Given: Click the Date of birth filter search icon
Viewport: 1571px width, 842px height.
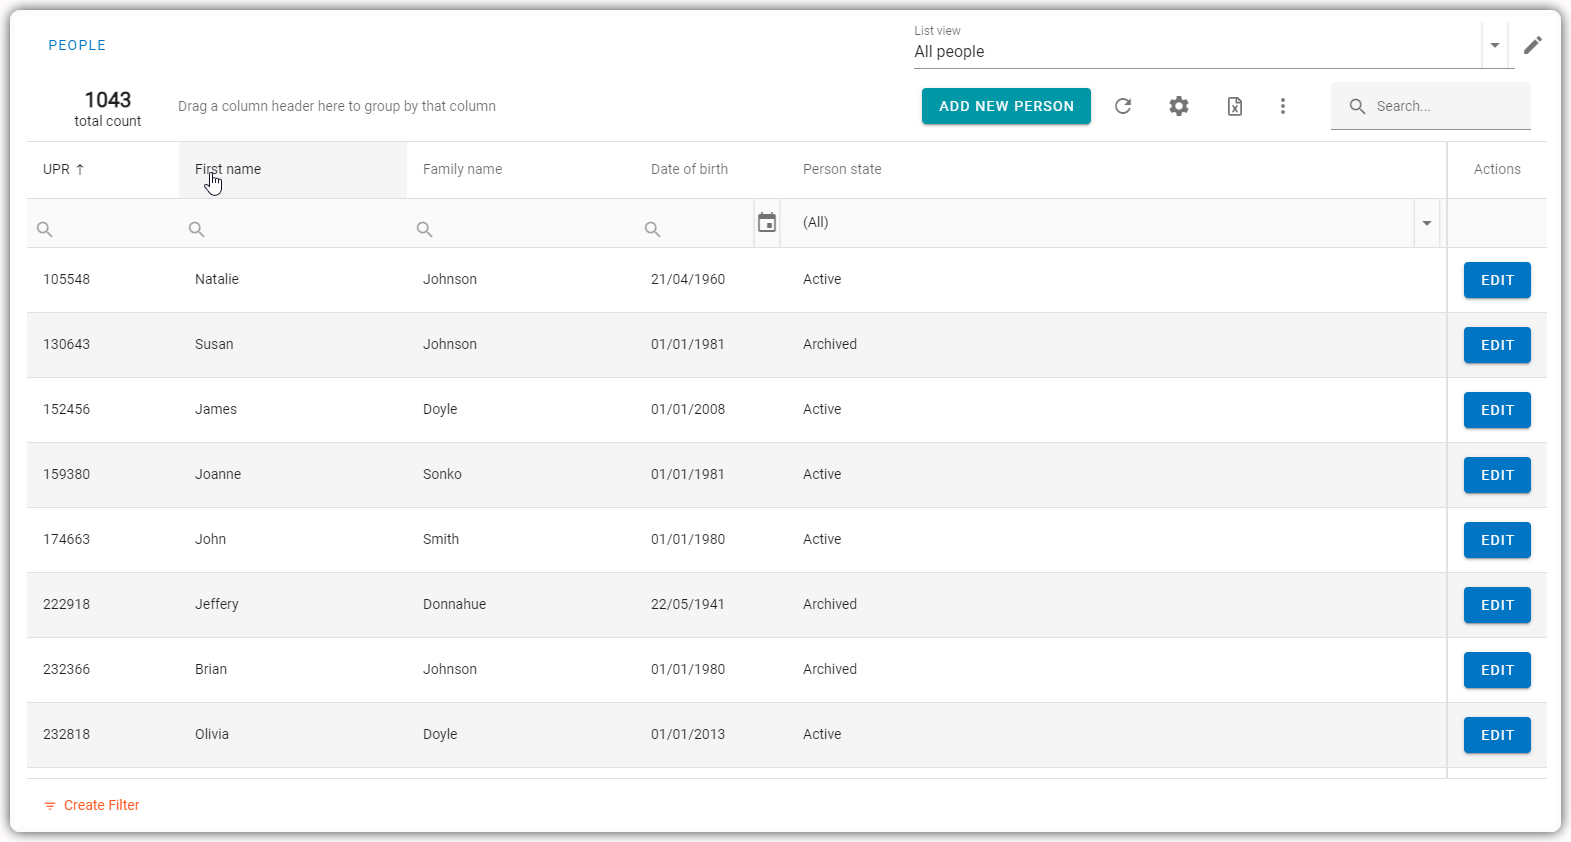Looking at the screenshot, I should point(653,229).
